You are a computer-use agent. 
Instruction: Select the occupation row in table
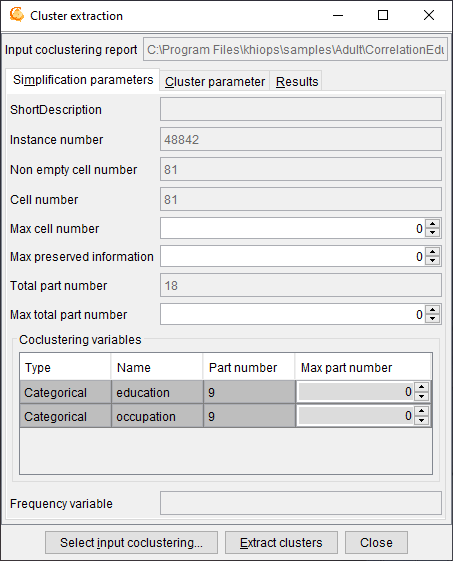pyautogui.click(x=226, y=416)
